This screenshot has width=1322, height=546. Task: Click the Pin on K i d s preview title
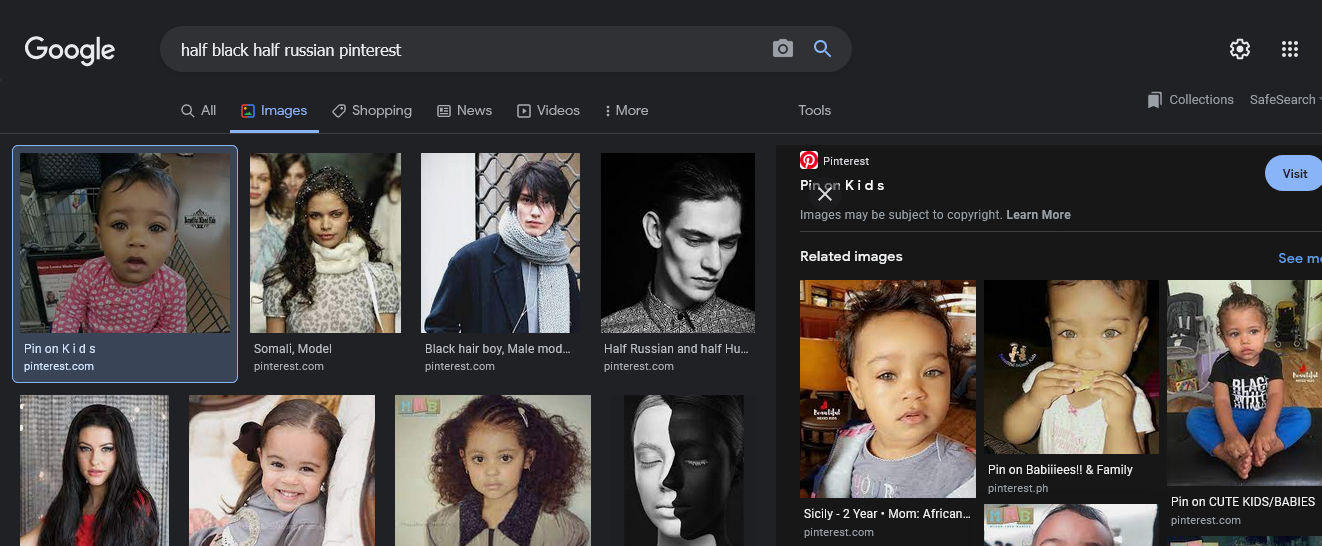(842, 185)
